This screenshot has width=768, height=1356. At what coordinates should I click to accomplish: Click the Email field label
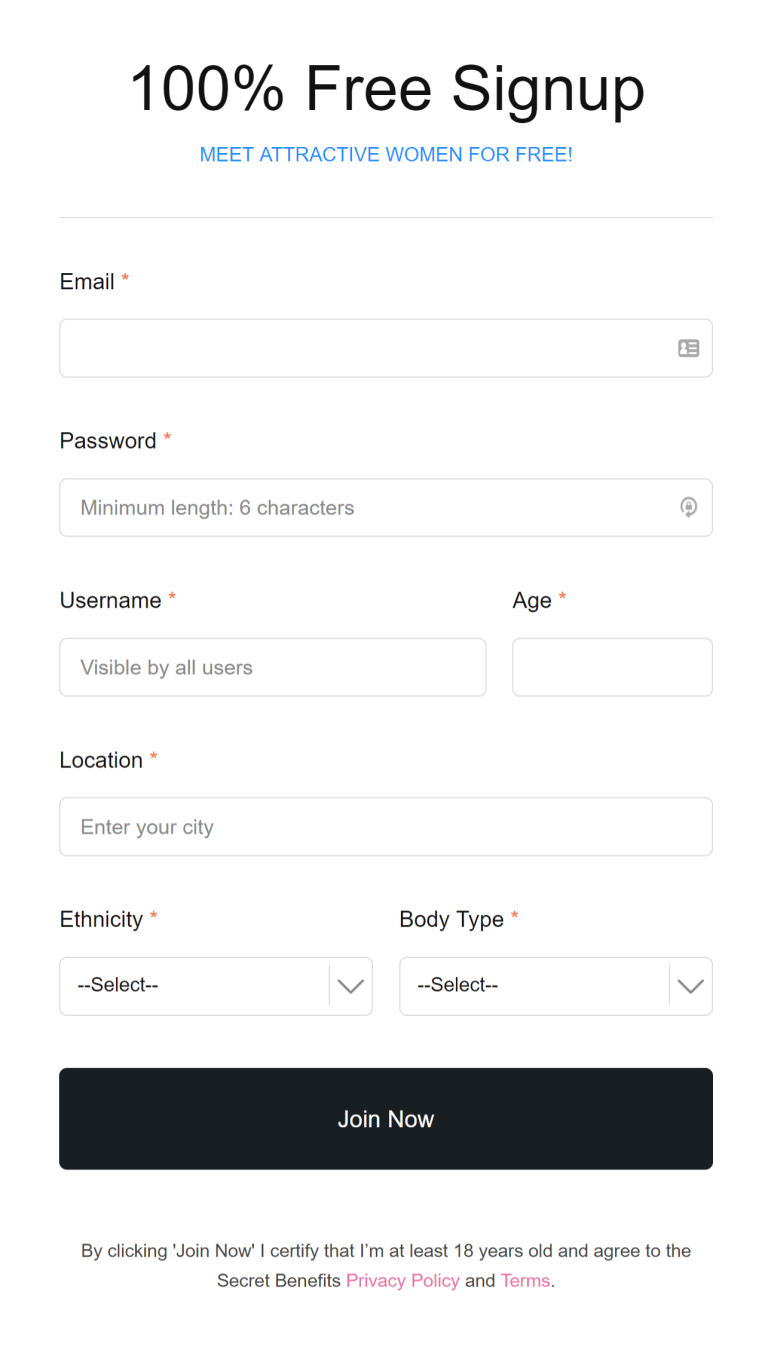(87, 282)
